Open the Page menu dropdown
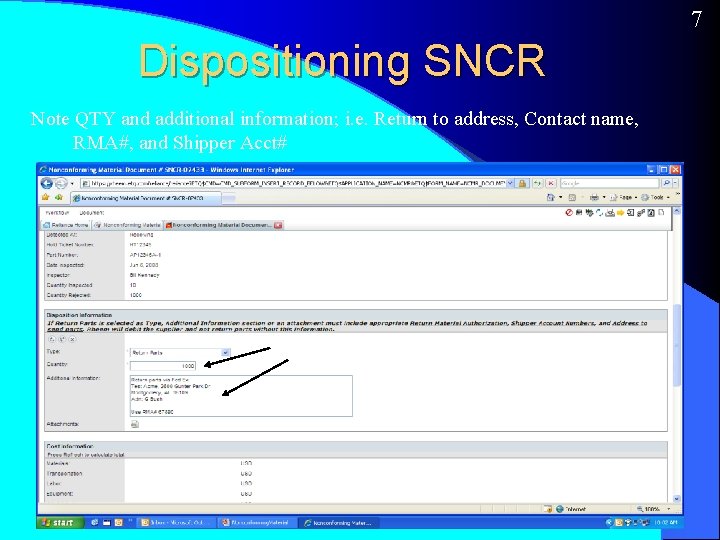Viewport: 720px width, 540px height. [623, 197]
